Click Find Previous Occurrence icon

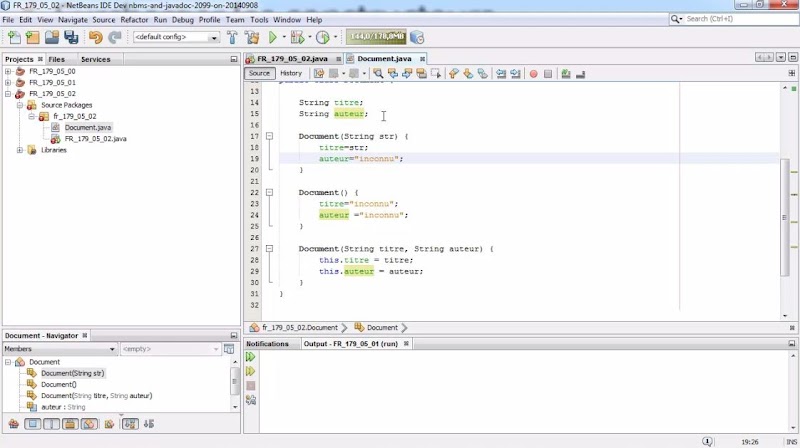tap(392, 74)
